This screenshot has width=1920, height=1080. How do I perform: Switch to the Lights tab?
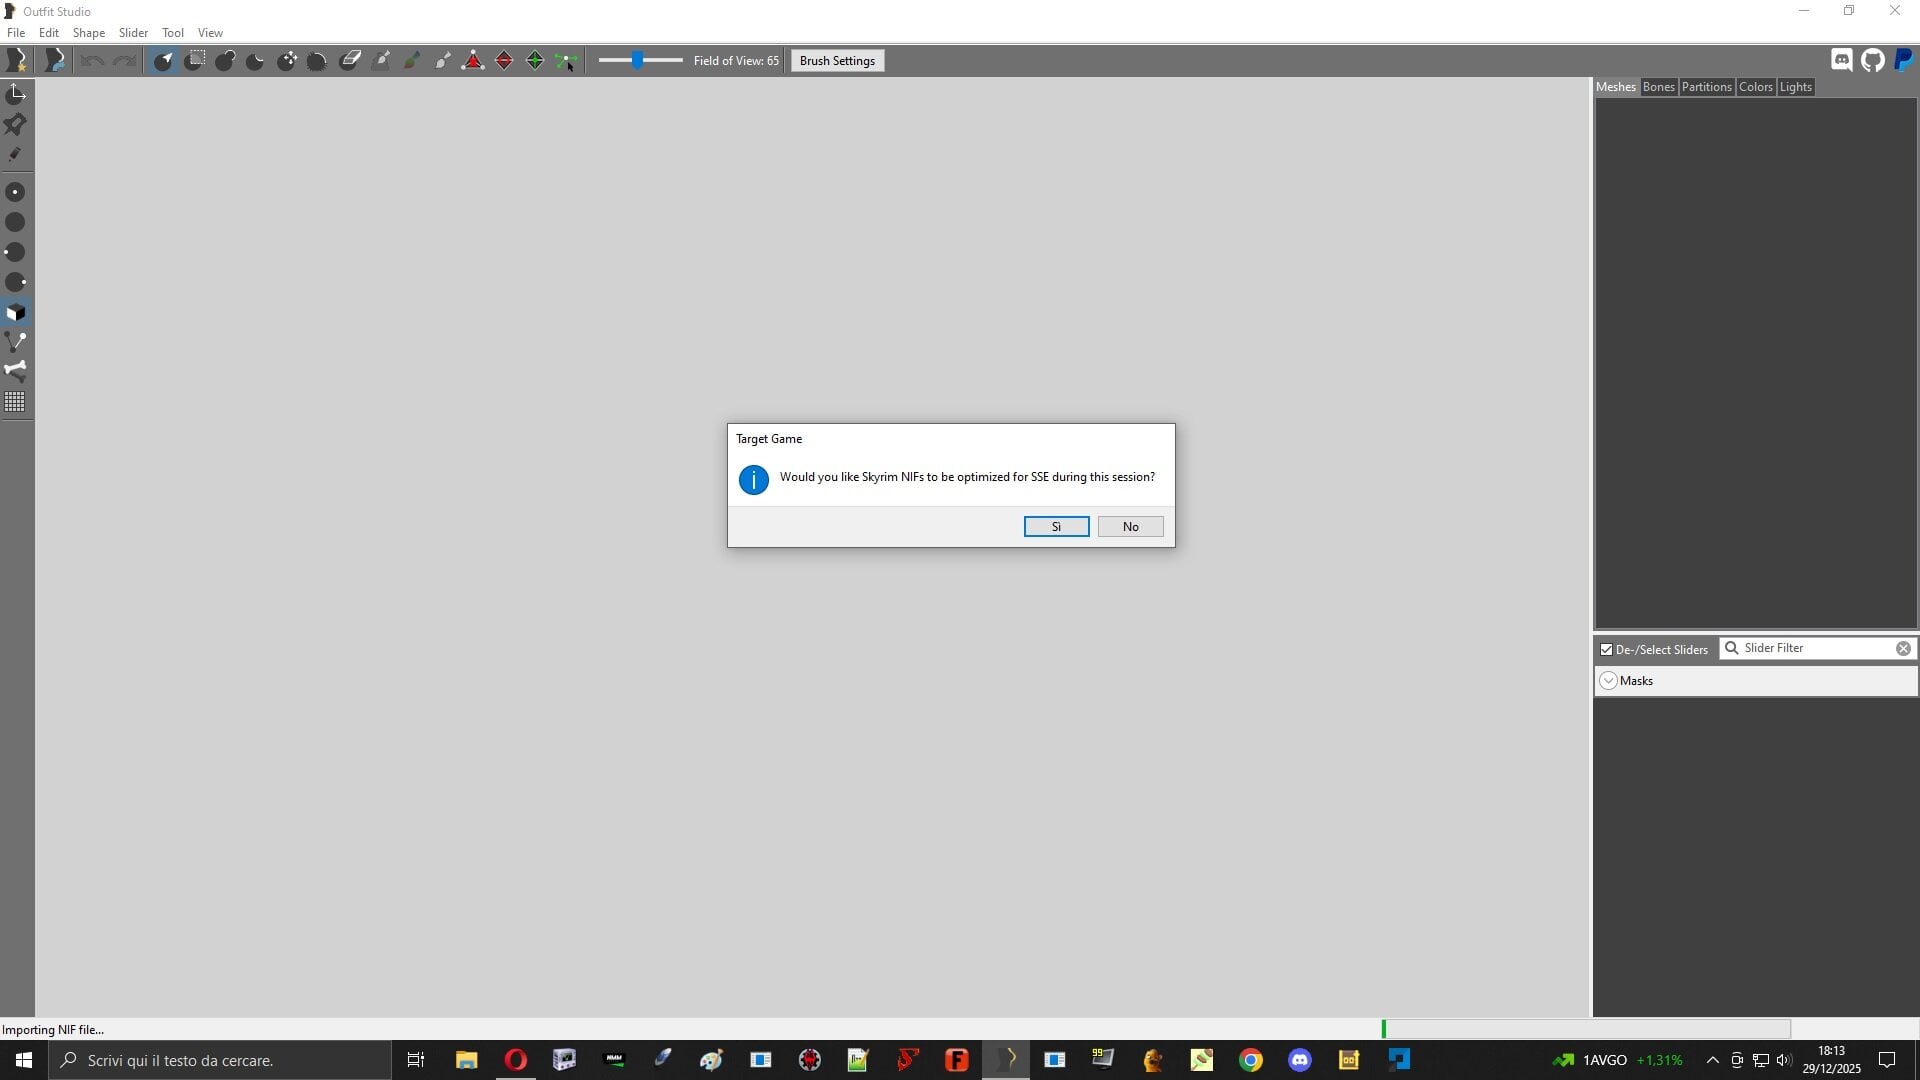1796,87
